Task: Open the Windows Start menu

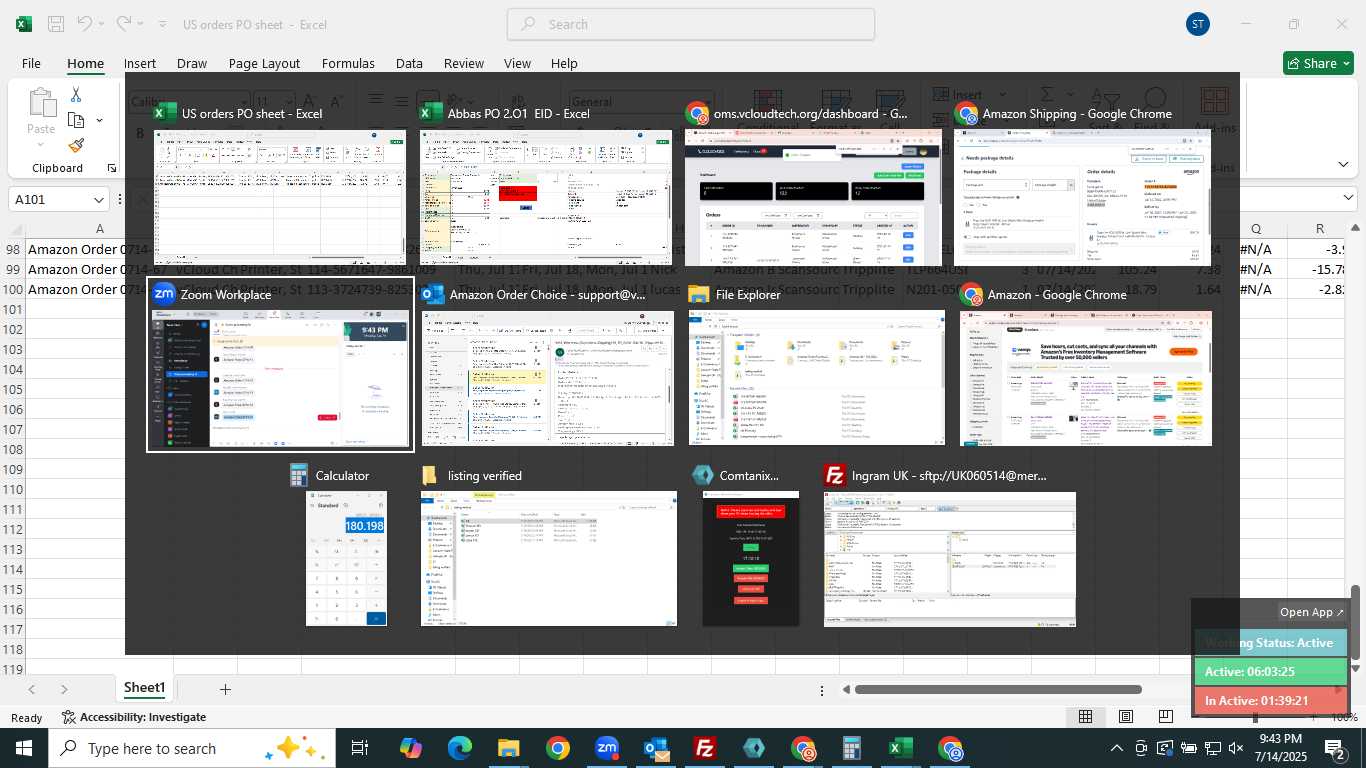Action: click(23, 748)
